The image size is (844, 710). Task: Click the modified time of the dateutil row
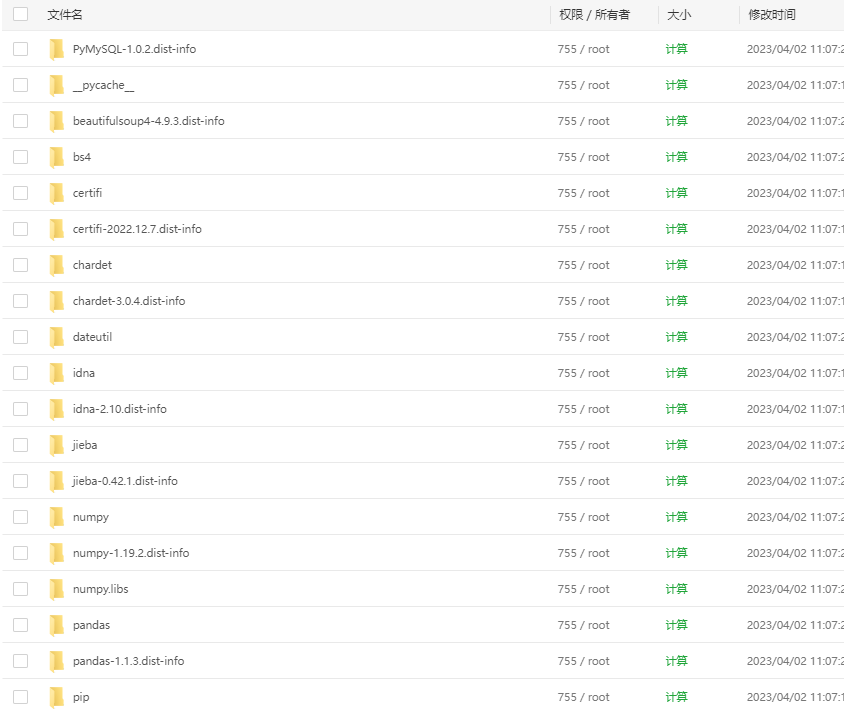pos(795,337)
